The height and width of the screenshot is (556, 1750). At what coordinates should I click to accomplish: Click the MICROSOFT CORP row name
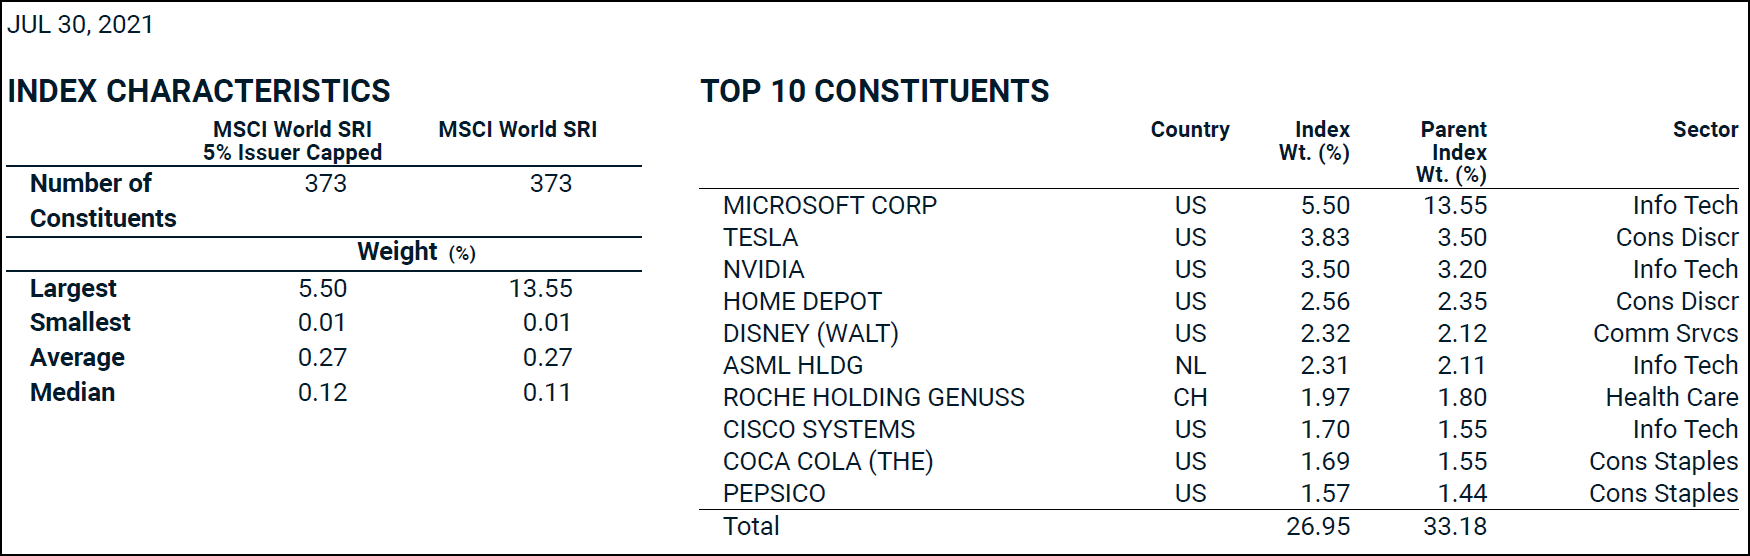[x=829, y=206]
